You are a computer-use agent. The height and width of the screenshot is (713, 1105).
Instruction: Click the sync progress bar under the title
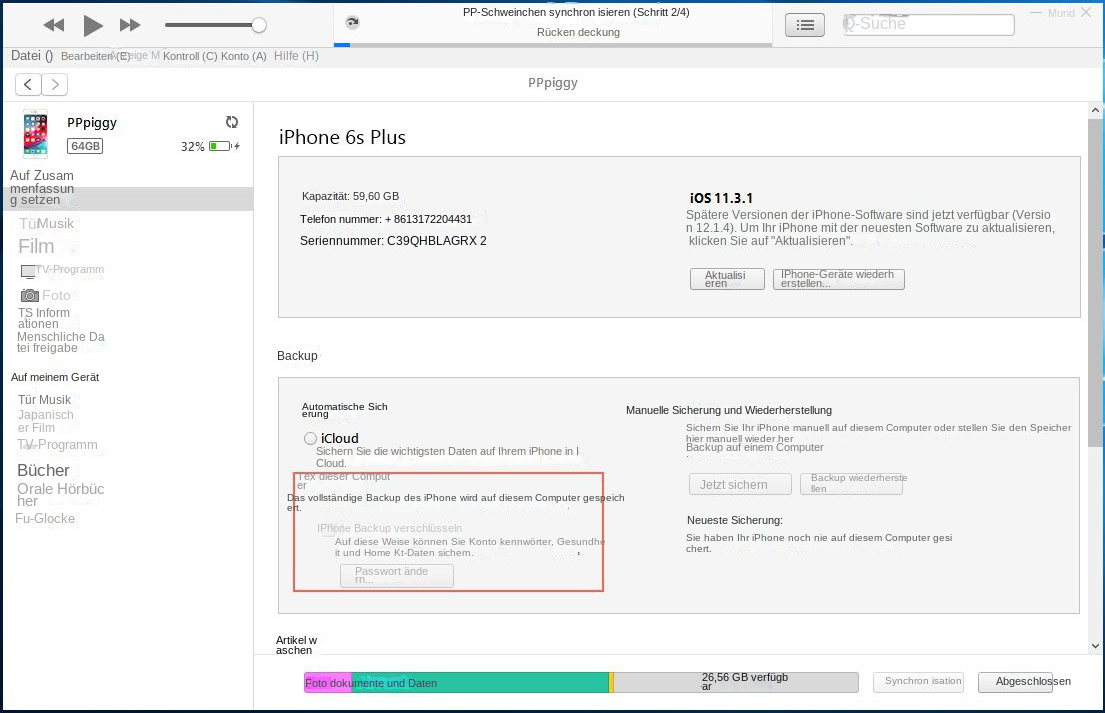tap(553, 45)
